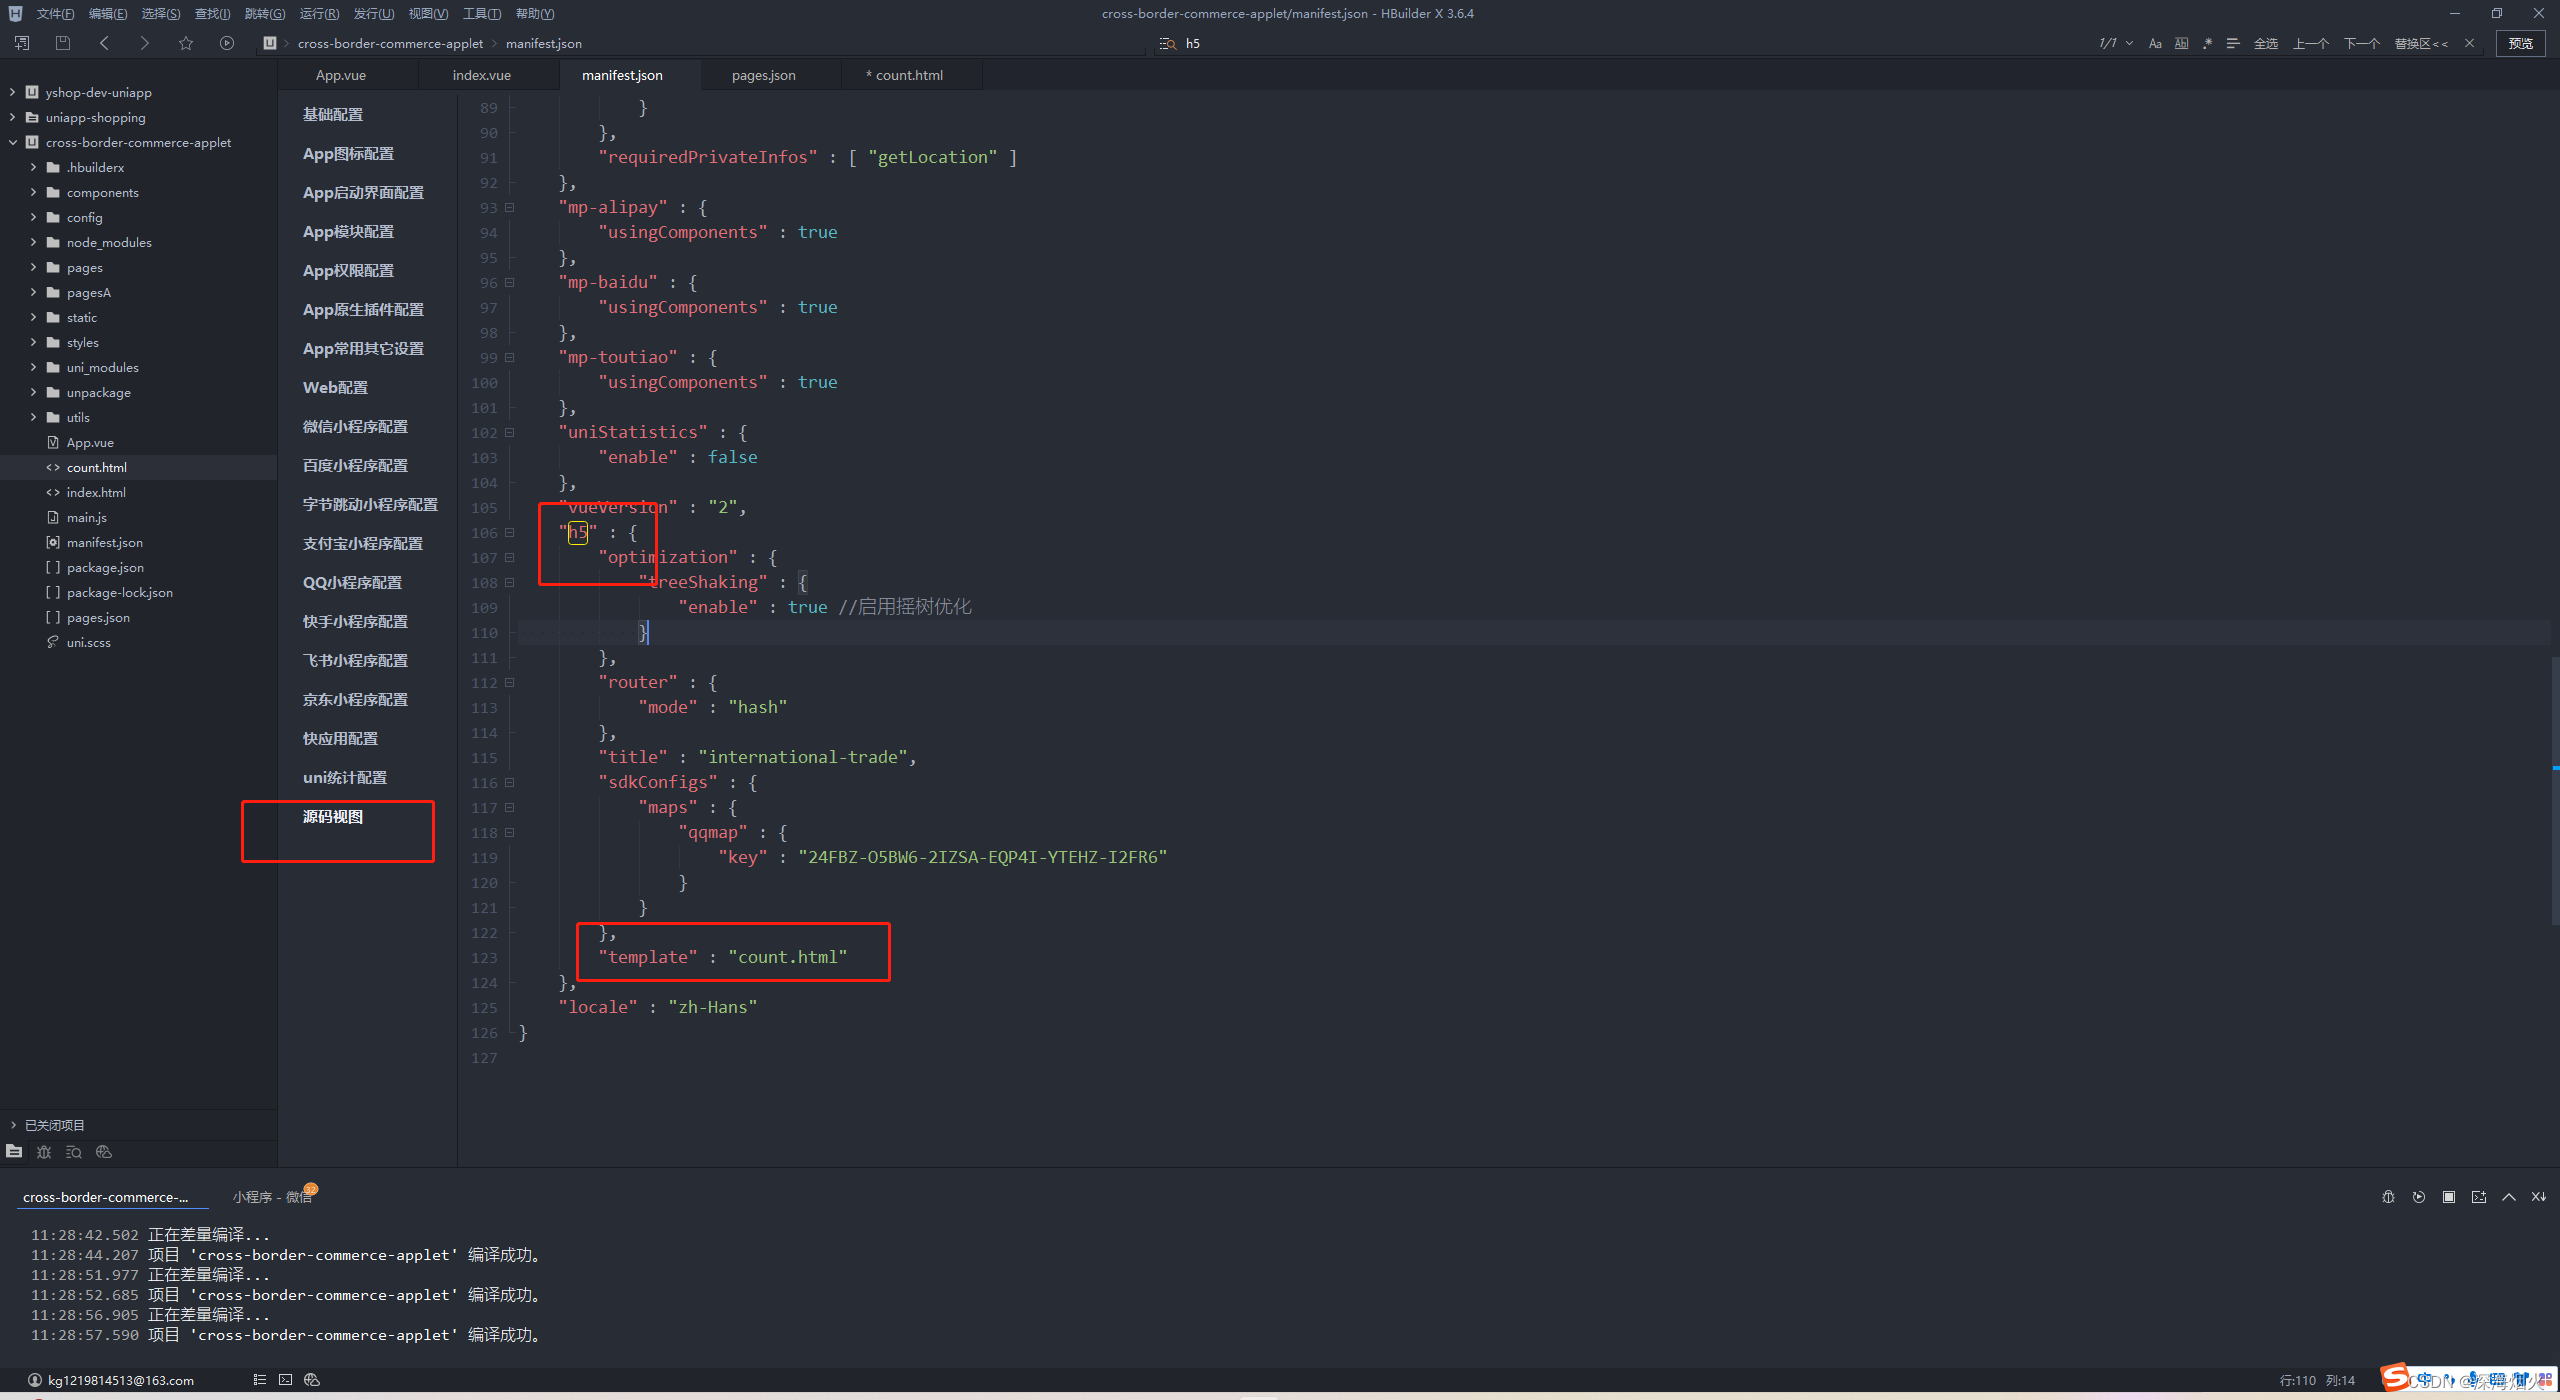Open 微信小程序配置 settings section
Screen dimensions: 2560x1400
[355, 427]
